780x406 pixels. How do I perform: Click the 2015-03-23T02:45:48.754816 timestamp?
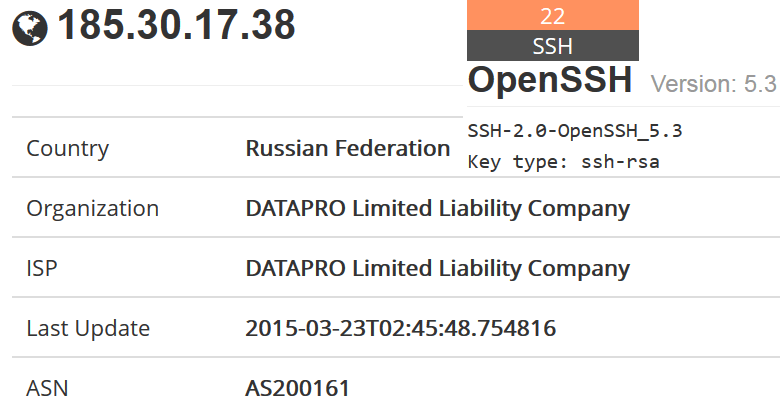pyautogui.click(x=401, y=328)
